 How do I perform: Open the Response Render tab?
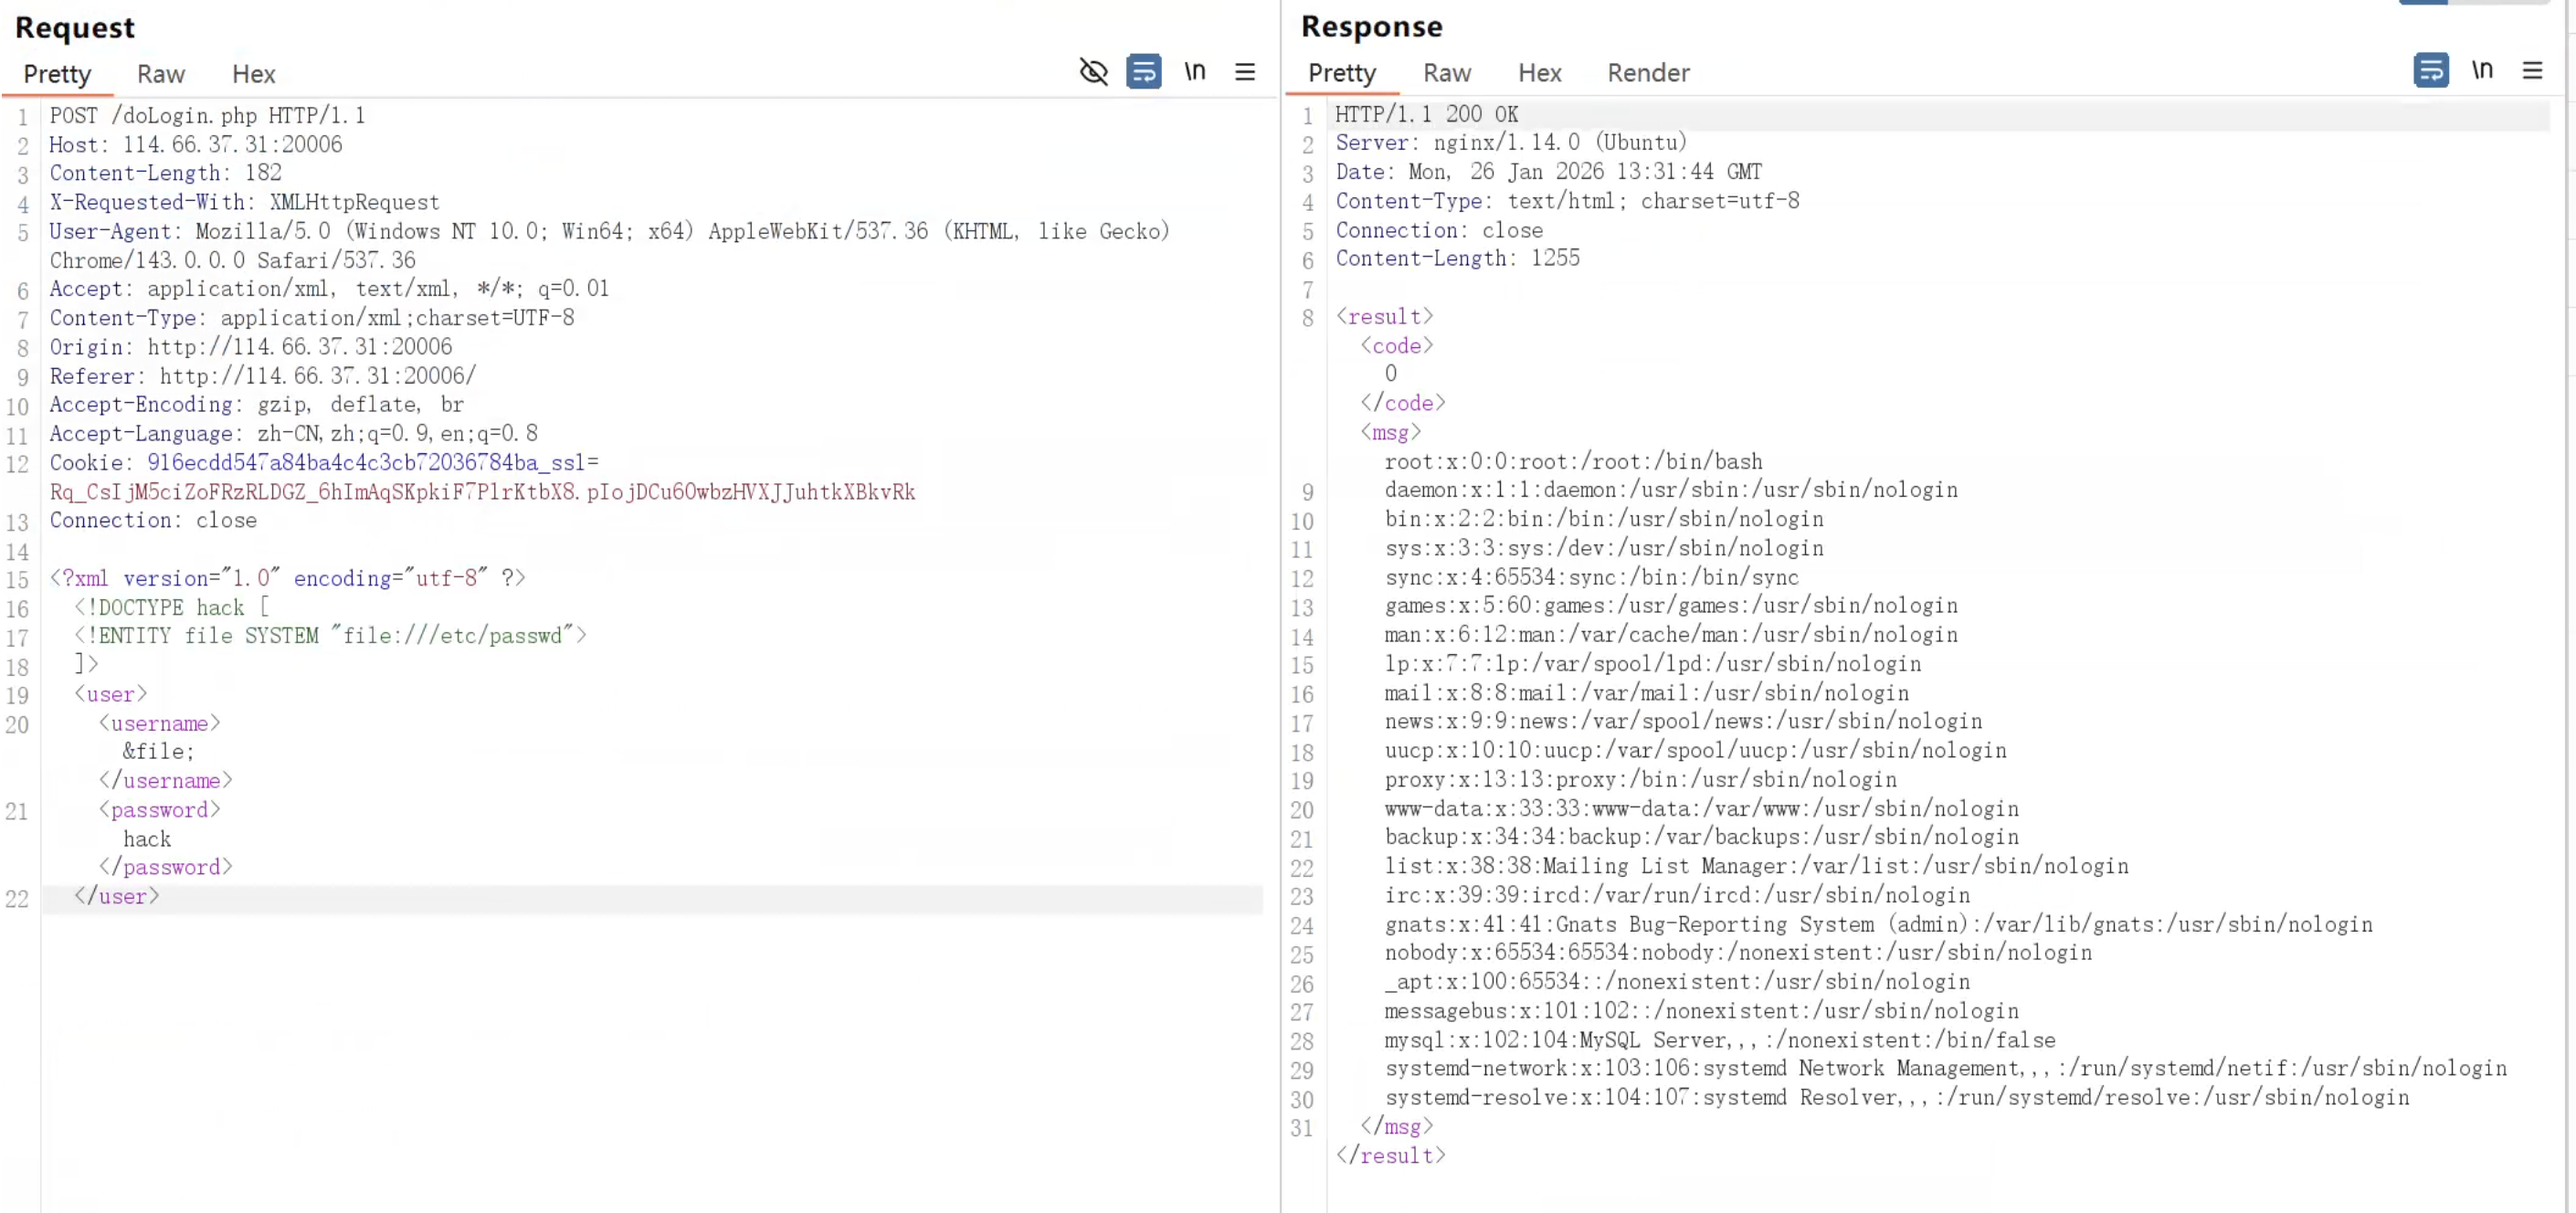tap(1648, 73)
